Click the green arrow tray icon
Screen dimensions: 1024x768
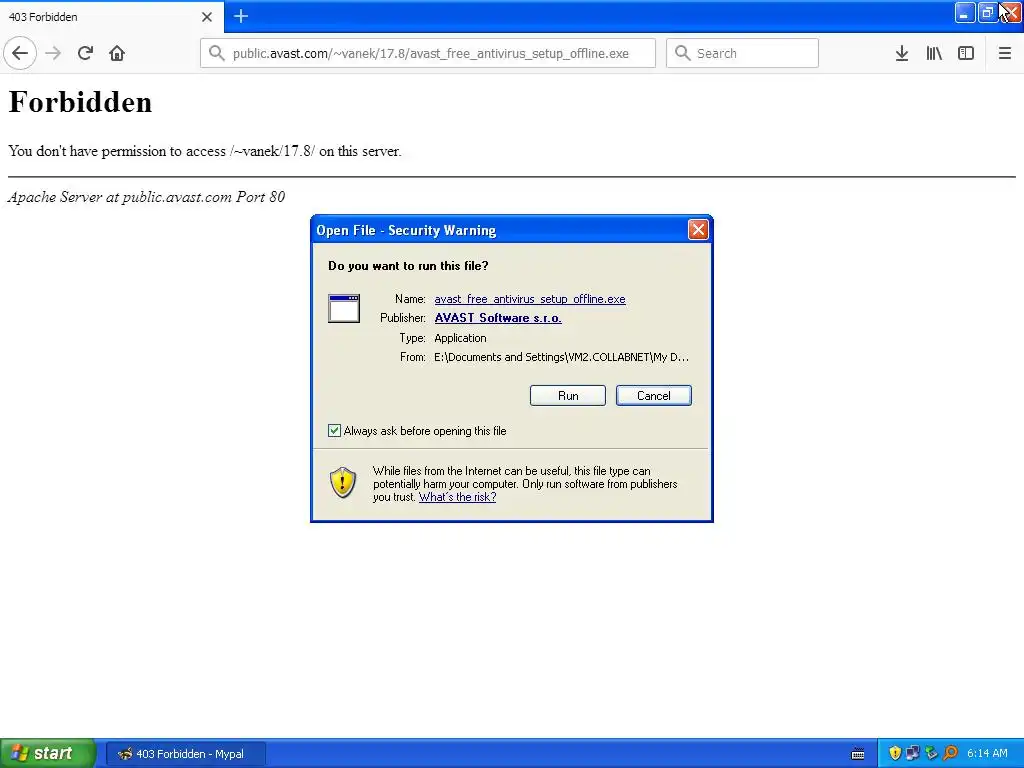(x=931, y=754)
